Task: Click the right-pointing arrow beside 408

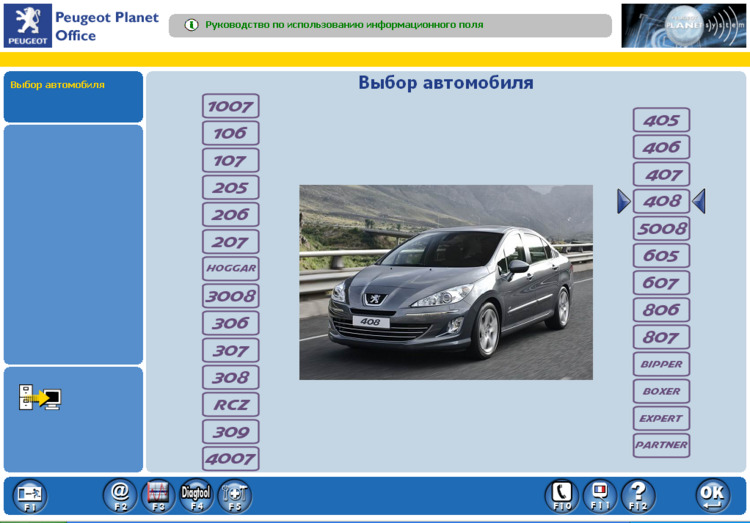Action: coord(623,201)
